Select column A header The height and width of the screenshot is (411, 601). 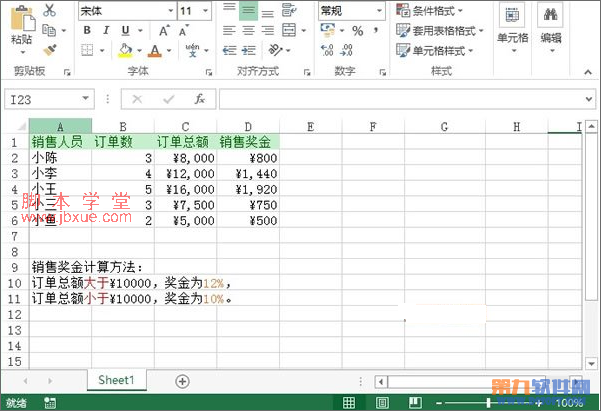click(x=60, y=126)
